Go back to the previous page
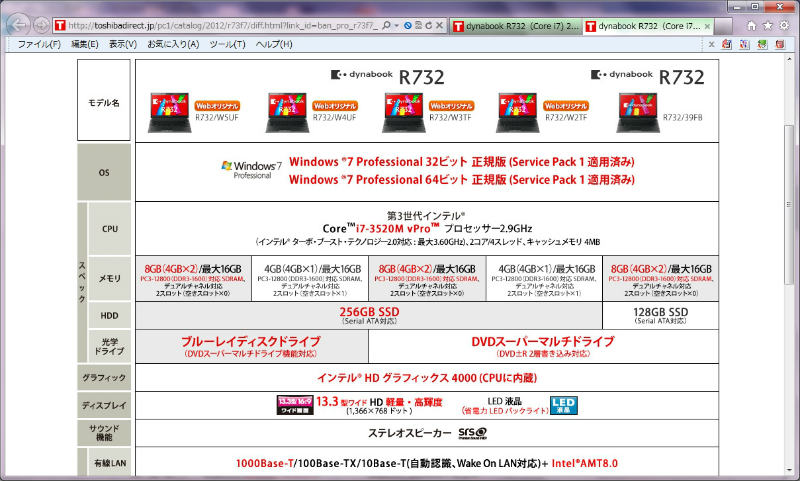Image resolution: width=800 pixels, height=481 pixels. click(x=18, y=24)
